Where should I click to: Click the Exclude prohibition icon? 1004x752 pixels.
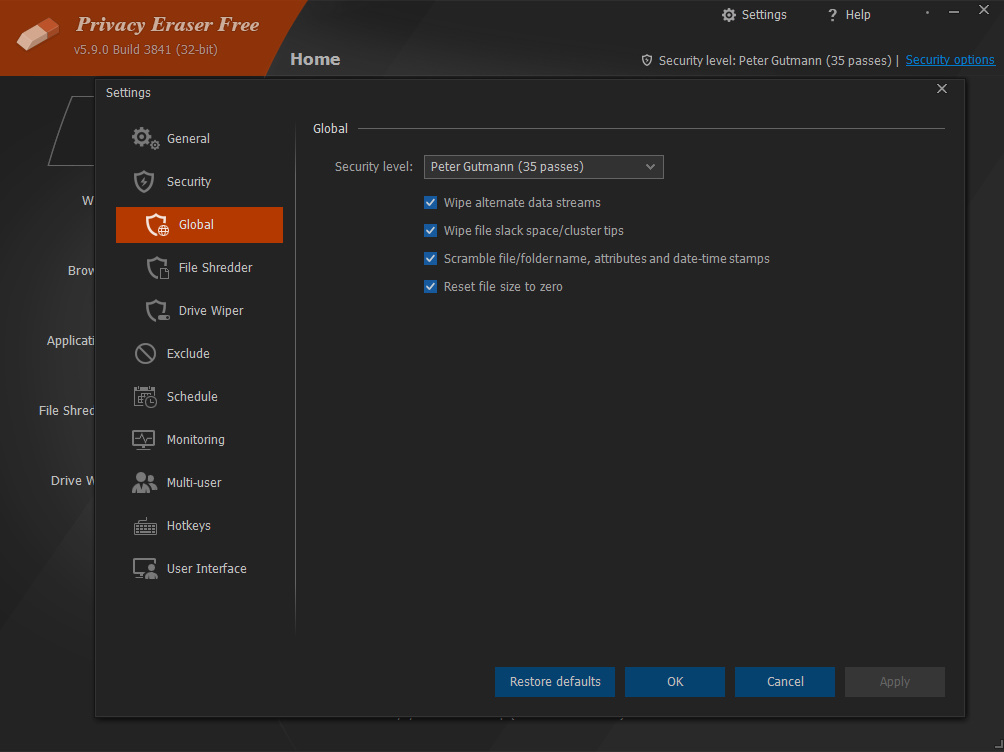(x=145, y=354)
